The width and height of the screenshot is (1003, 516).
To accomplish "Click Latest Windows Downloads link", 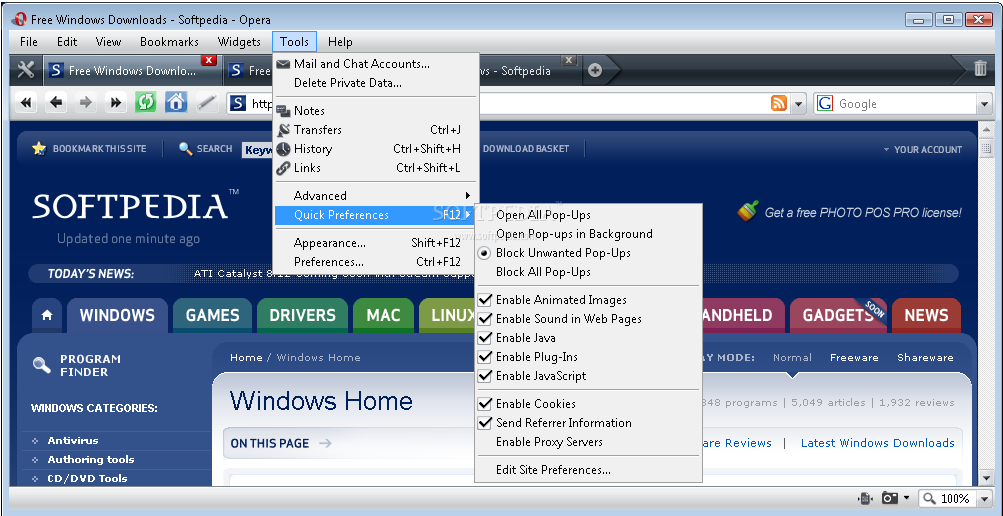I will coord(878,443).
